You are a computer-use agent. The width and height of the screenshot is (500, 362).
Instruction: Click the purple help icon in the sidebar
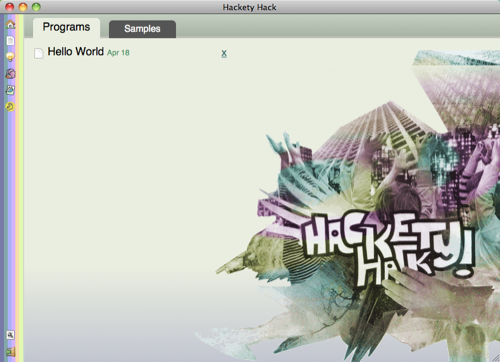[11, 73]
